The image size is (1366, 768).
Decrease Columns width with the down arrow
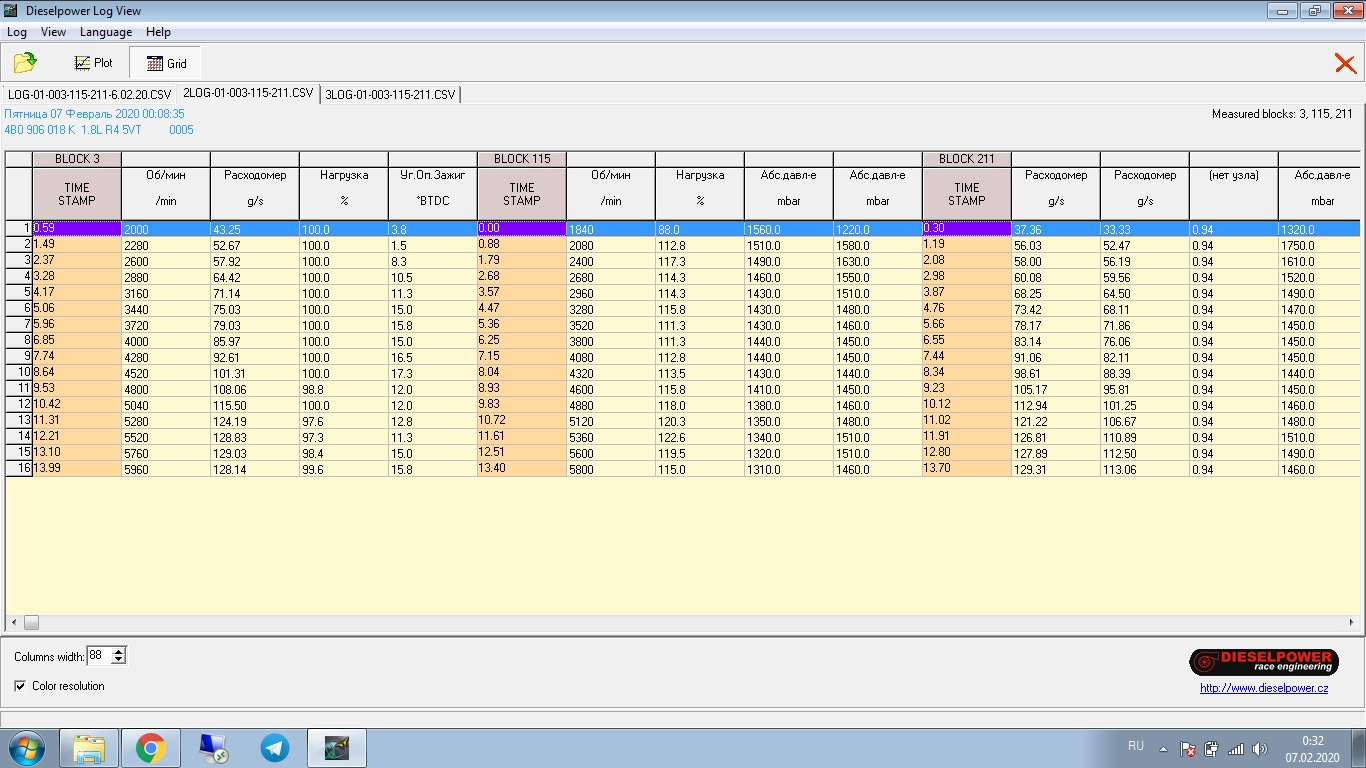pos(119,660)
